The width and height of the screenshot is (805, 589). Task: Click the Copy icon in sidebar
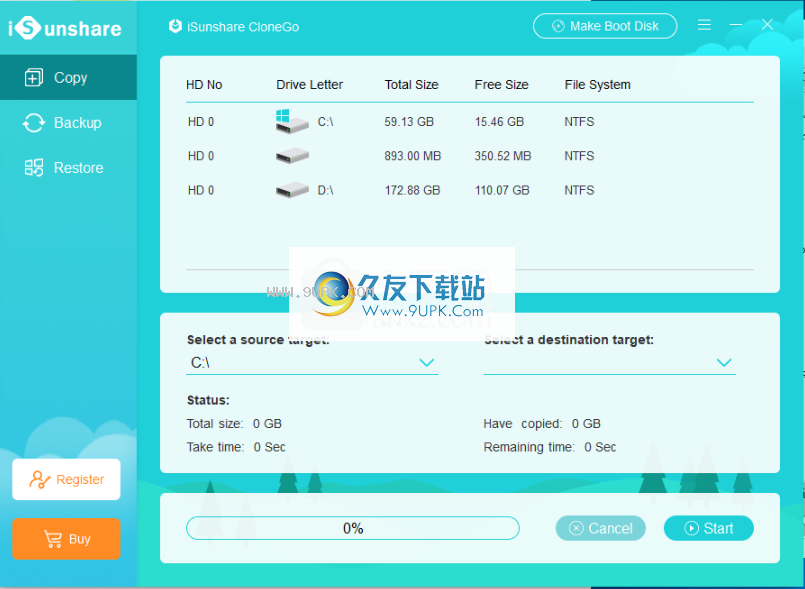[34, 78]
